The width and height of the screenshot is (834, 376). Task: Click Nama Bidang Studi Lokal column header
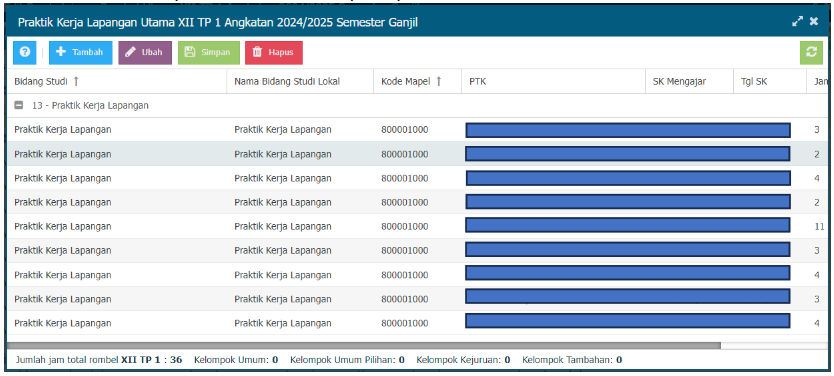(x=300, y=81)
